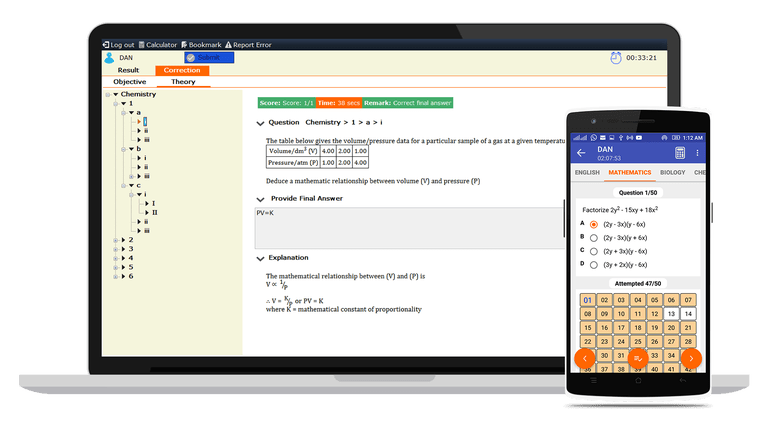
Task: Click the final answer text box
Action: click(409, 228)
